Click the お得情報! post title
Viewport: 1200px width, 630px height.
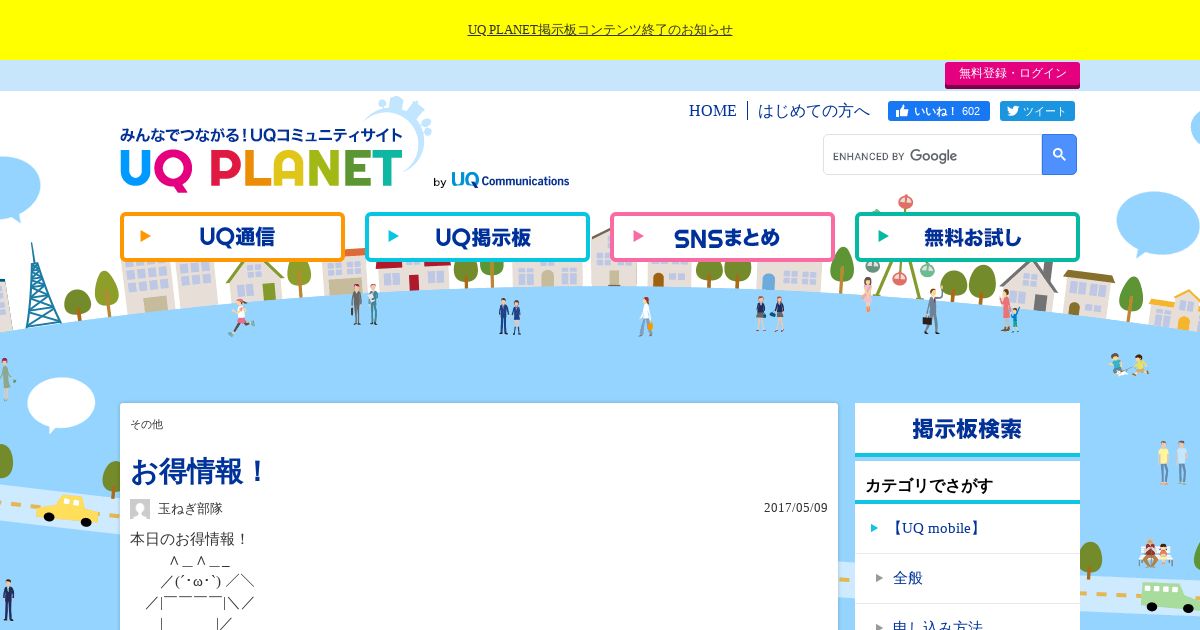199,471
